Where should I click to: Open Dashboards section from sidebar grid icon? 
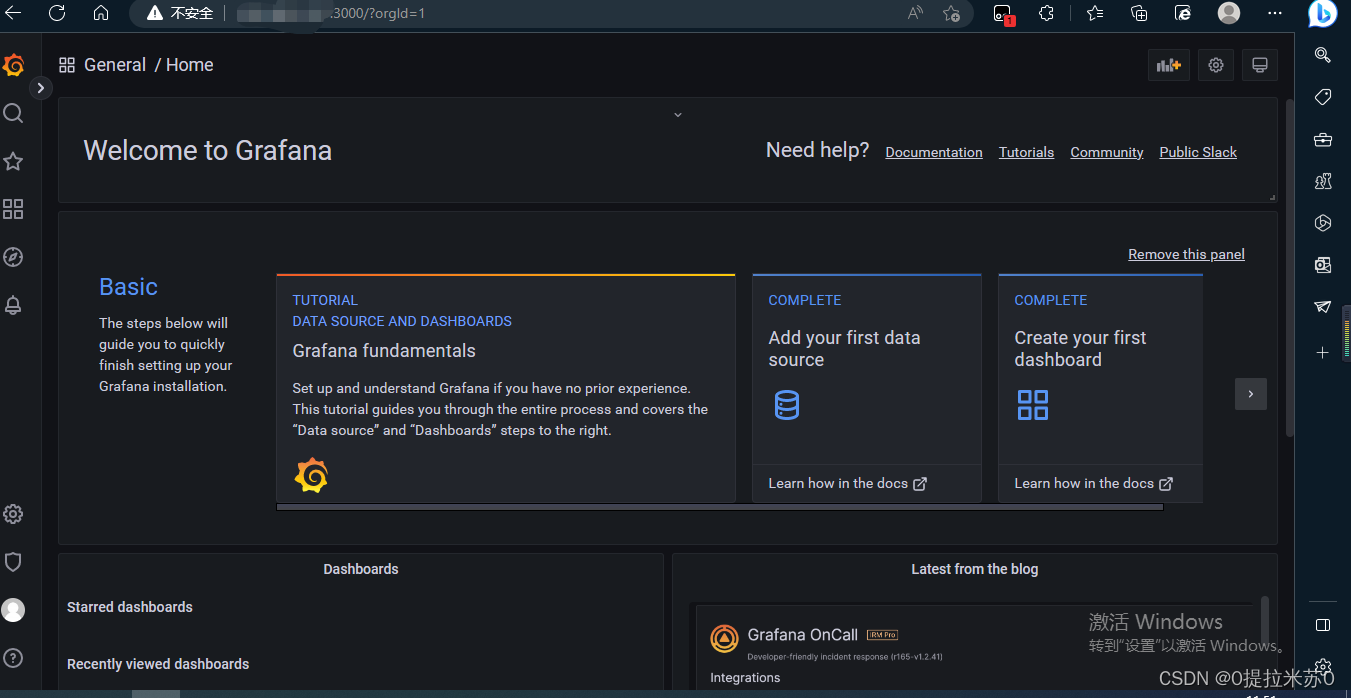pyautogui.click(x=13, y=209)
